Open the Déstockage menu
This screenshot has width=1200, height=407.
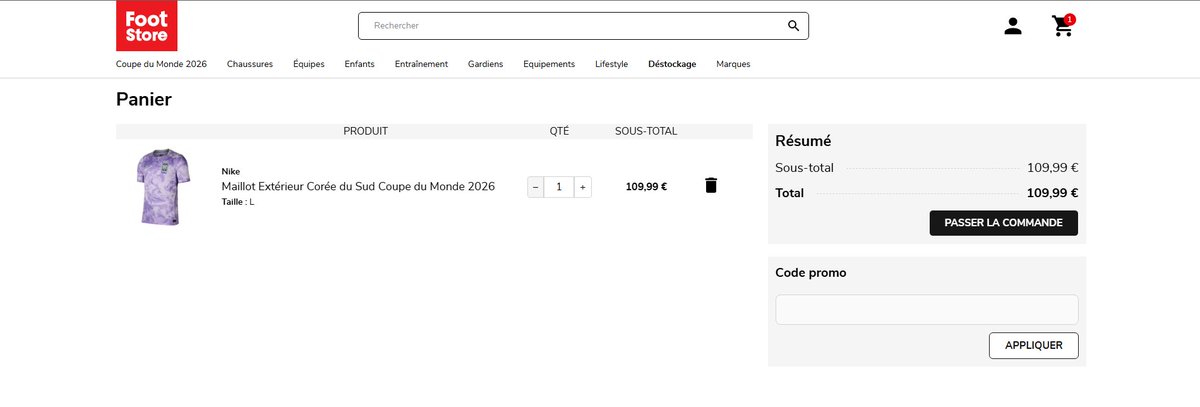(x=672, y=64)
